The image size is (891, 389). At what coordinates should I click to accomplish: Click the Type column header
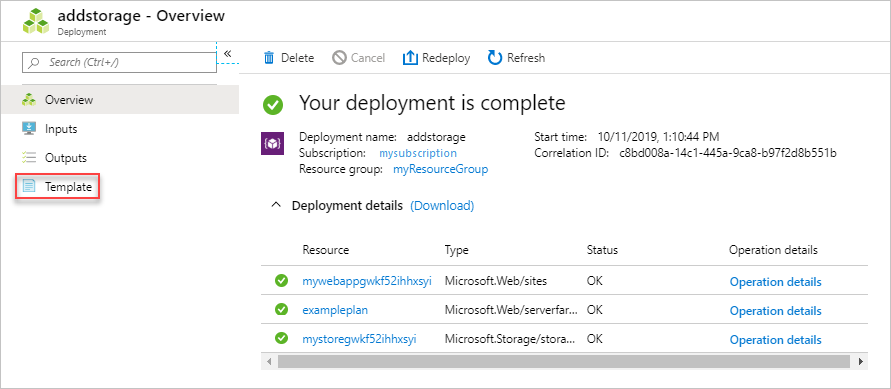[456, 250]
